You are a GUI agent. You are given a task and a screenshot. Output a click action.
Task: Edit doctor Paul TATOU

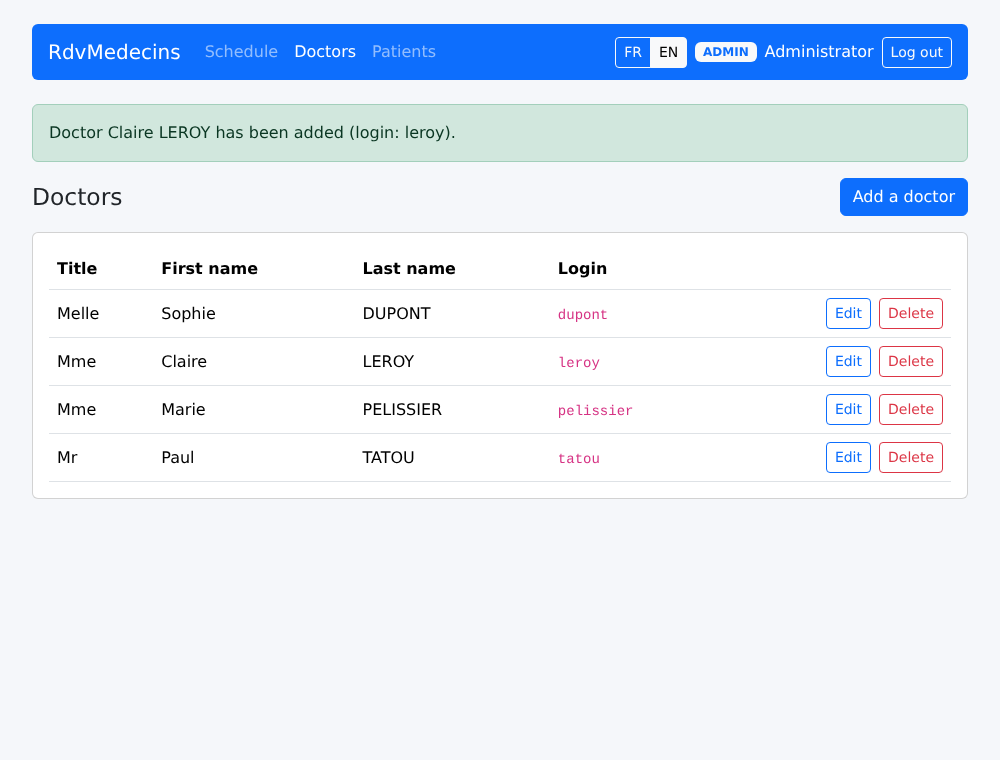[x=848, y=457]
